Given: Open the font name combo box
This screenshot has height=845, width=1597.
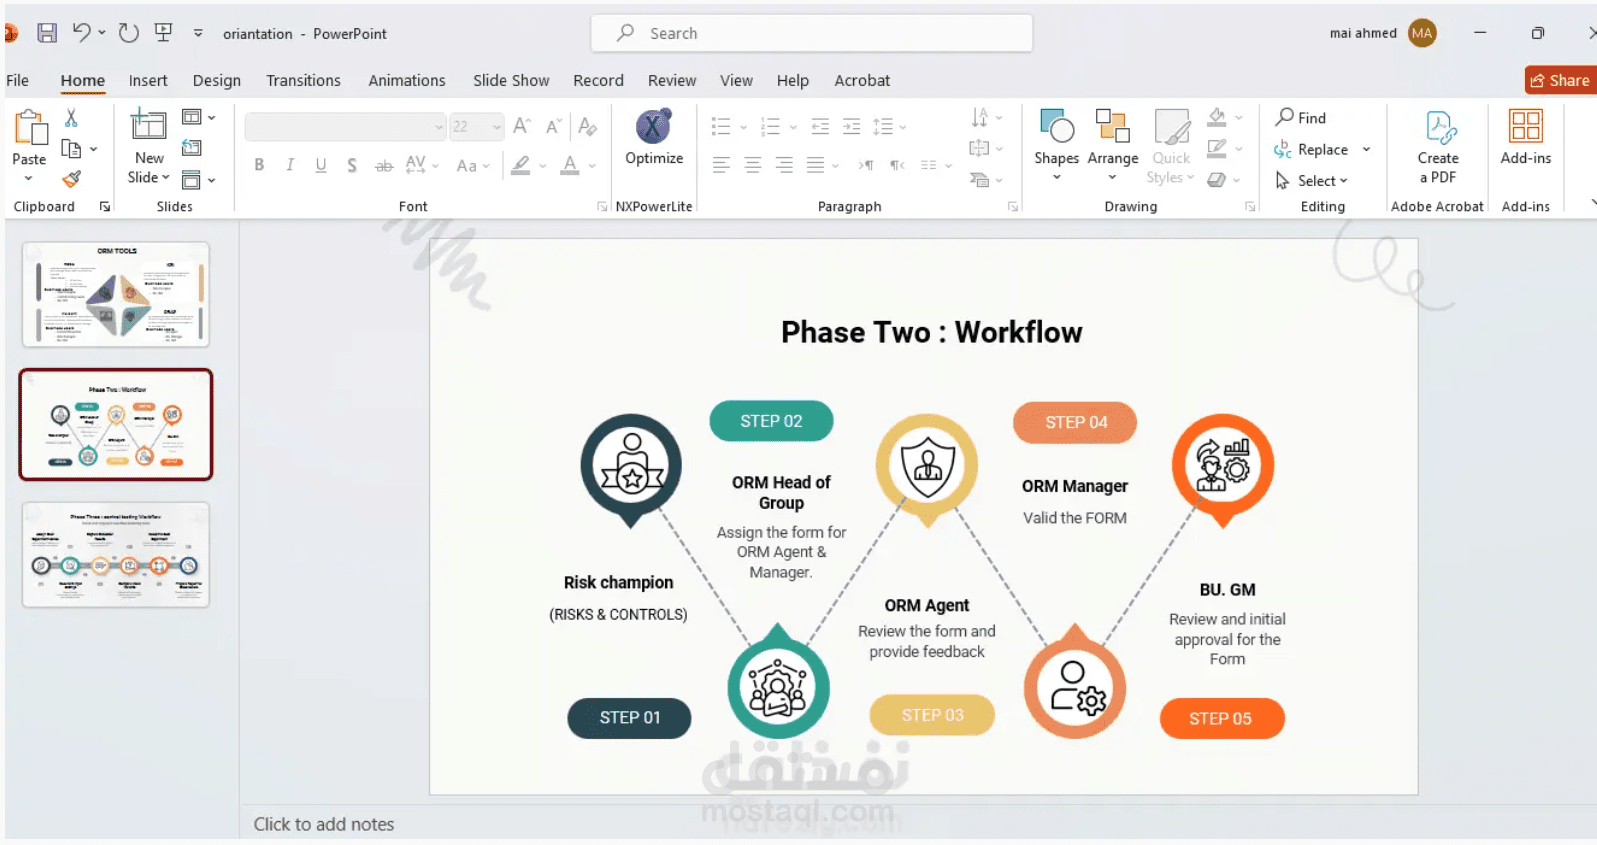Looking at the screenshot, I should [345, 127].
